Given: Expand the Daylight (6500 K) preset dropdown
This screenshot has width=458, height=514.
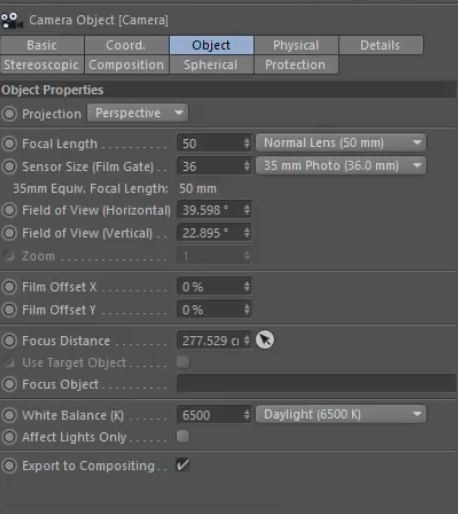Looking at the screenshot, I should click(x=341, y=414).
